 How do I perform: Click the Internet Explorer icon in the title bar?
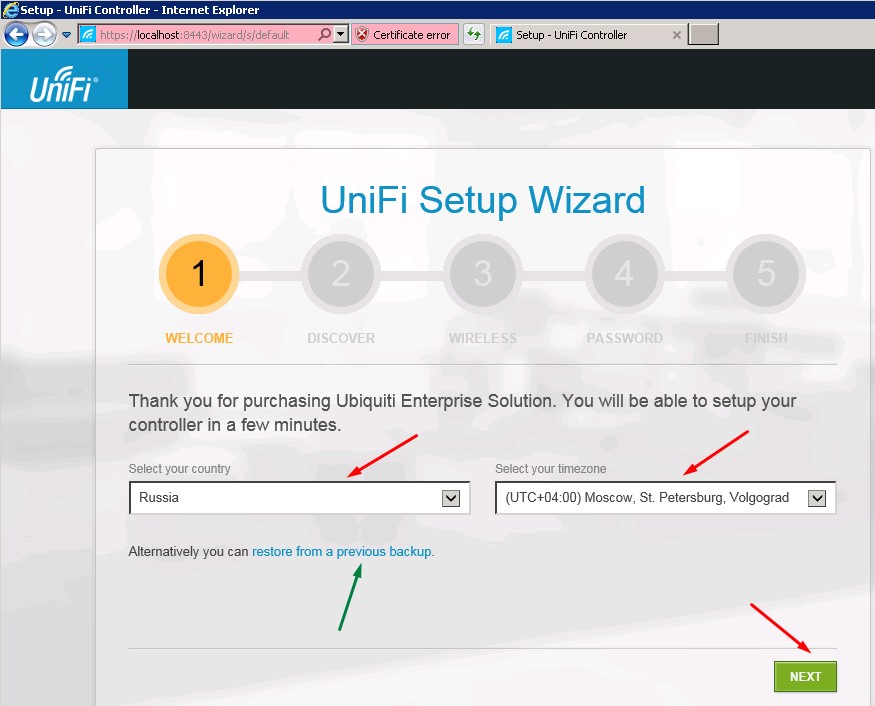coord(9,9)
